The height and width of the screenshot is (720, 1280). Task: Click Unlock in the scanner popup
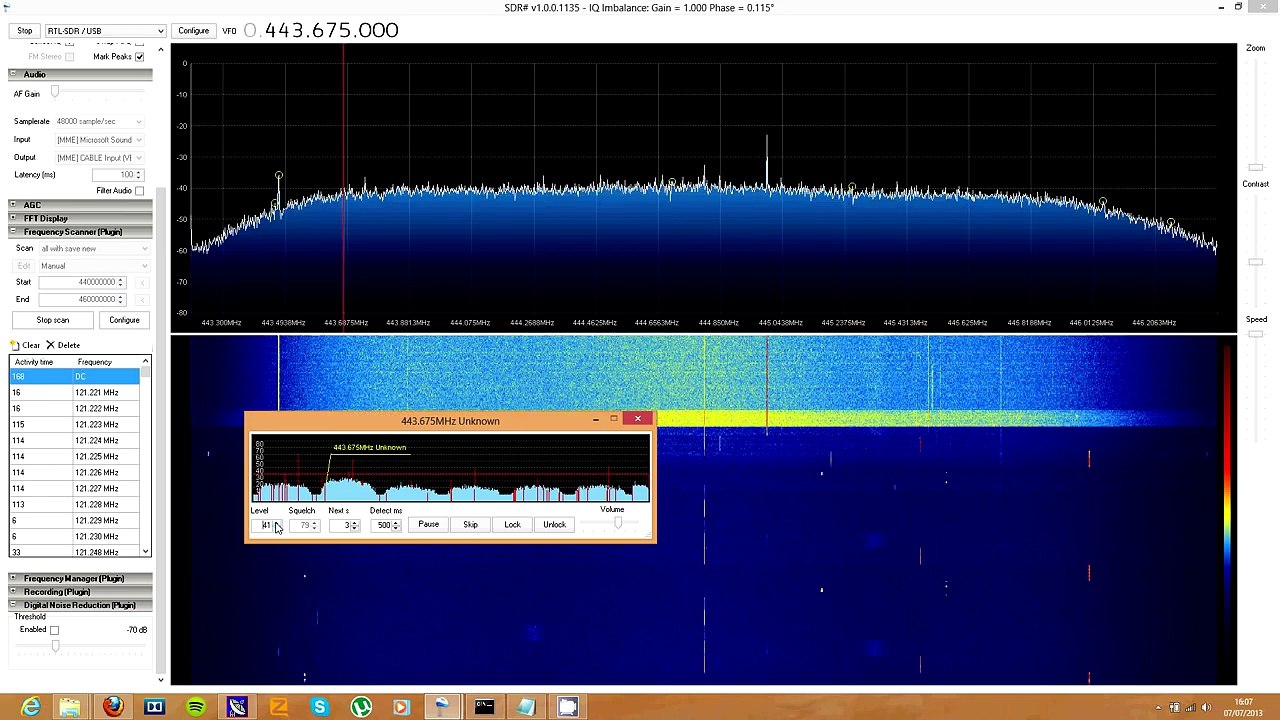(554, 525)
